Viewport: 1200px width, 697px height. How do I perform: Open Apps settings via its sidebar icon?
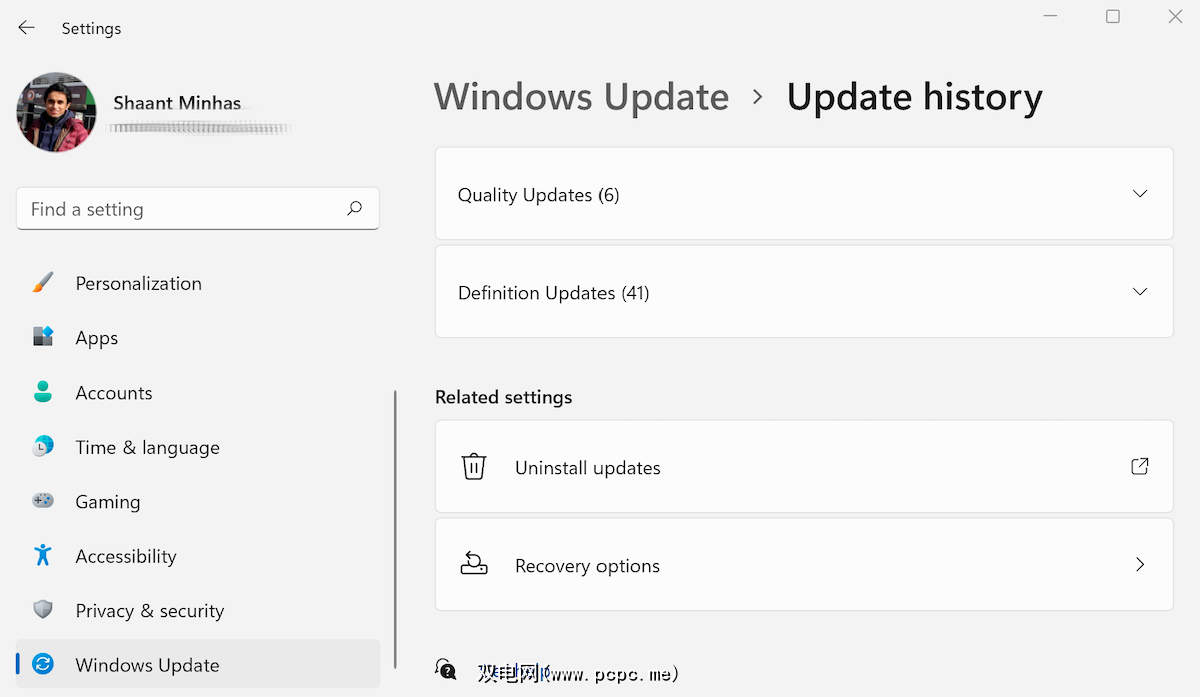[42, 337]
